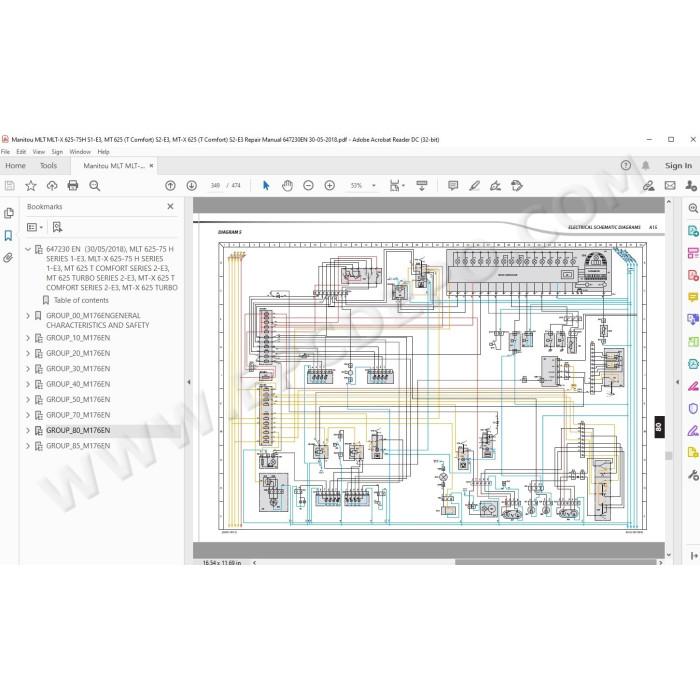Open the File menu
This screenshot has width=700, height=700.
(5, 152)
